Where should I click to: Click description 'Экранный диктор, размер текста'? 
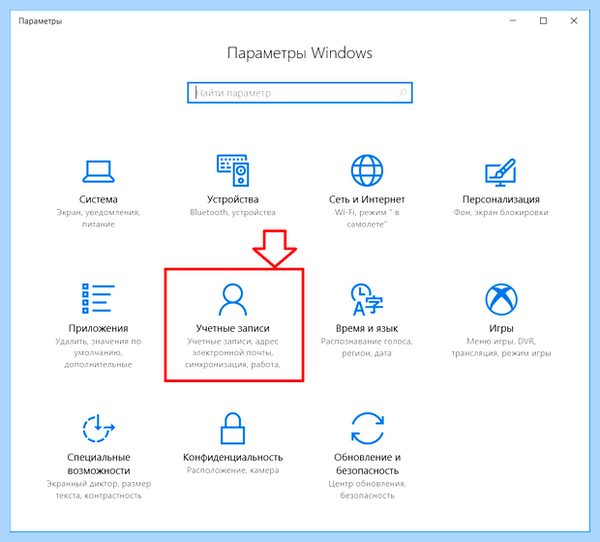pos(99,490)
